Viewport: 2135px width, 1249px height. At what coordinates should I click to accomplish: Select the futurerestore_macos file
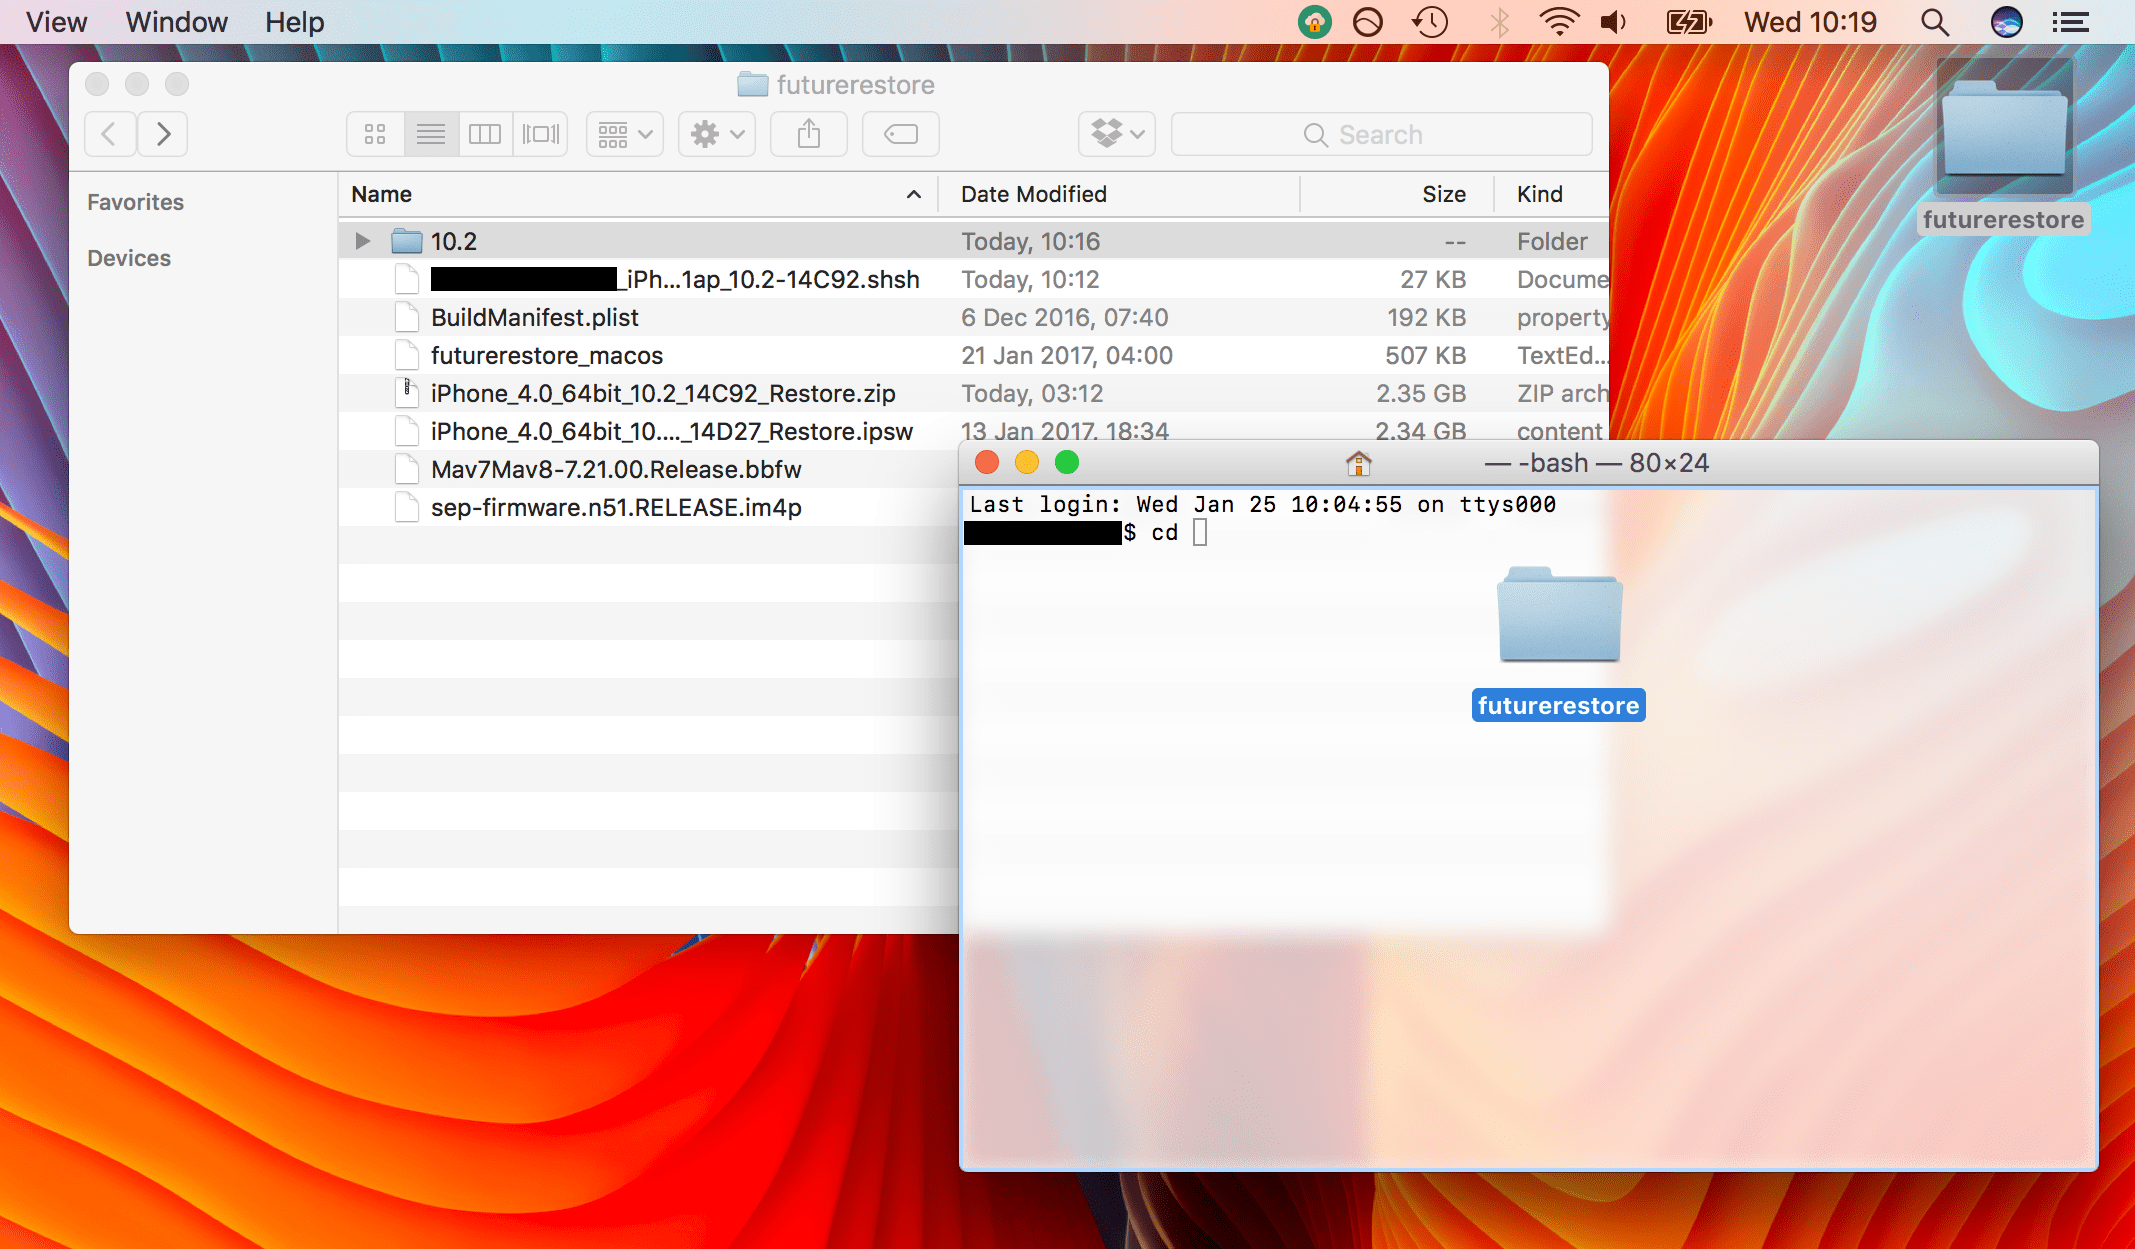pos(546,355)
